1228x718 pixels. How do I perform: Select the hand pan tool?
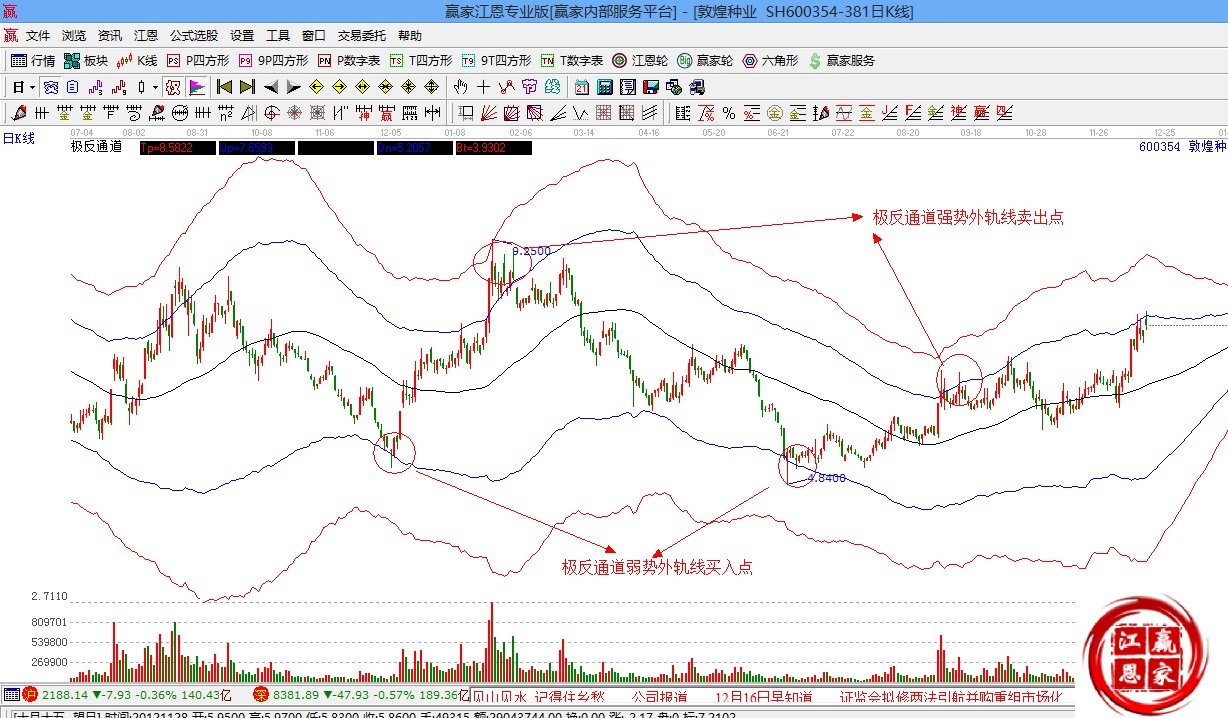tap(461, 87)
